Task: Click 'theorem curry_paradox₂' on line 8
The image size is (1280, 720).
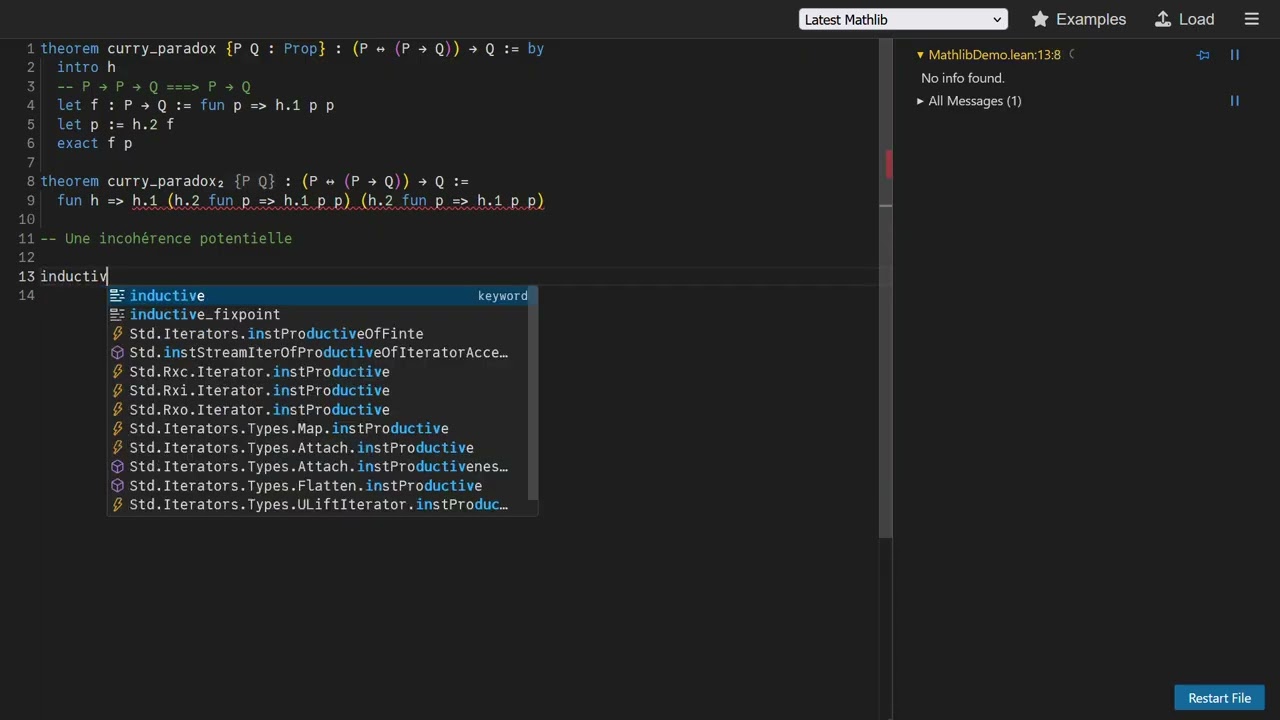Action: (x=132, y=182)
